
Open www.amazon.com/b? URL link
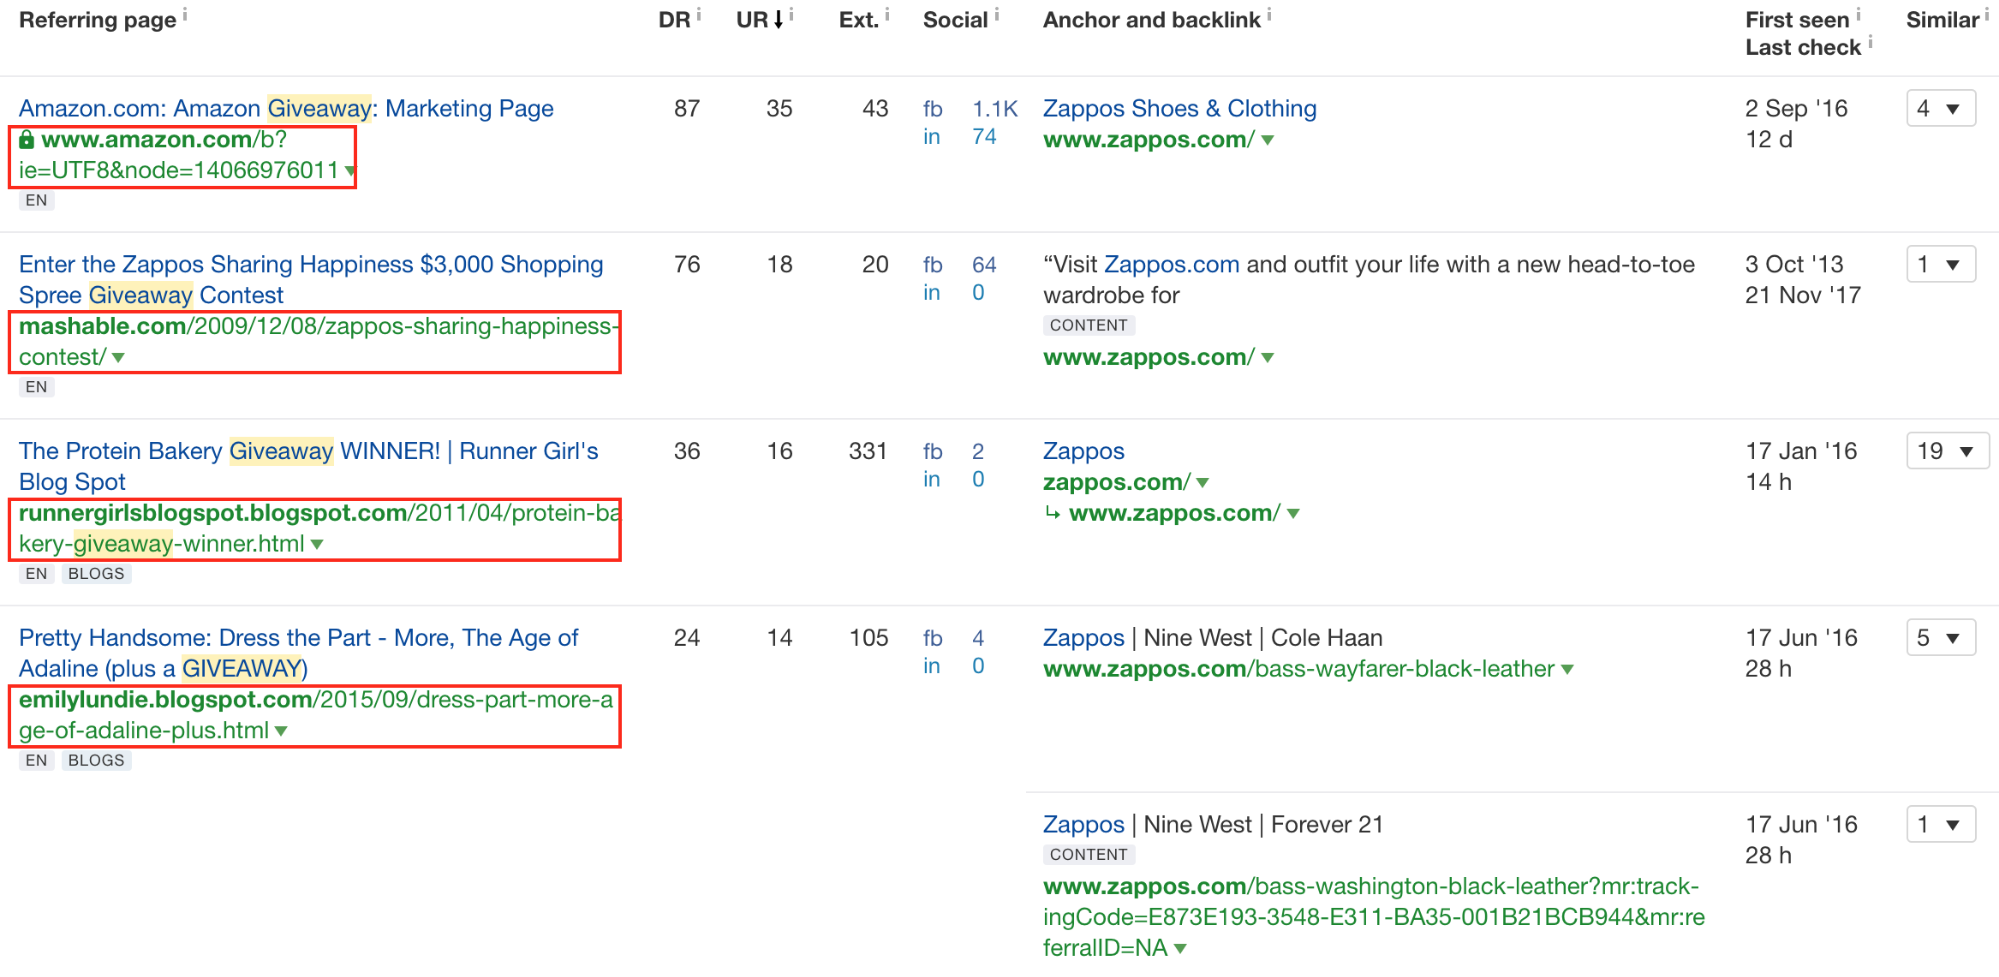click(180, 155)
